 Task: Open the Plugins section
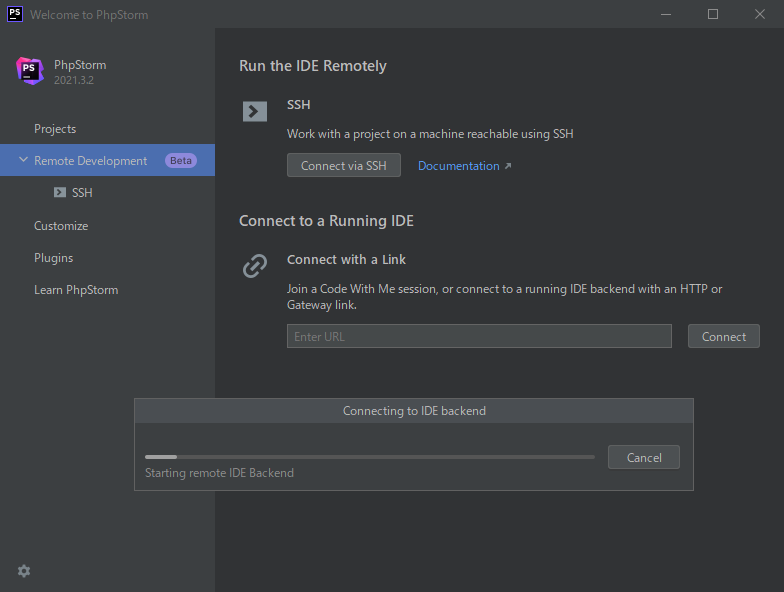[x=54, y=258]
